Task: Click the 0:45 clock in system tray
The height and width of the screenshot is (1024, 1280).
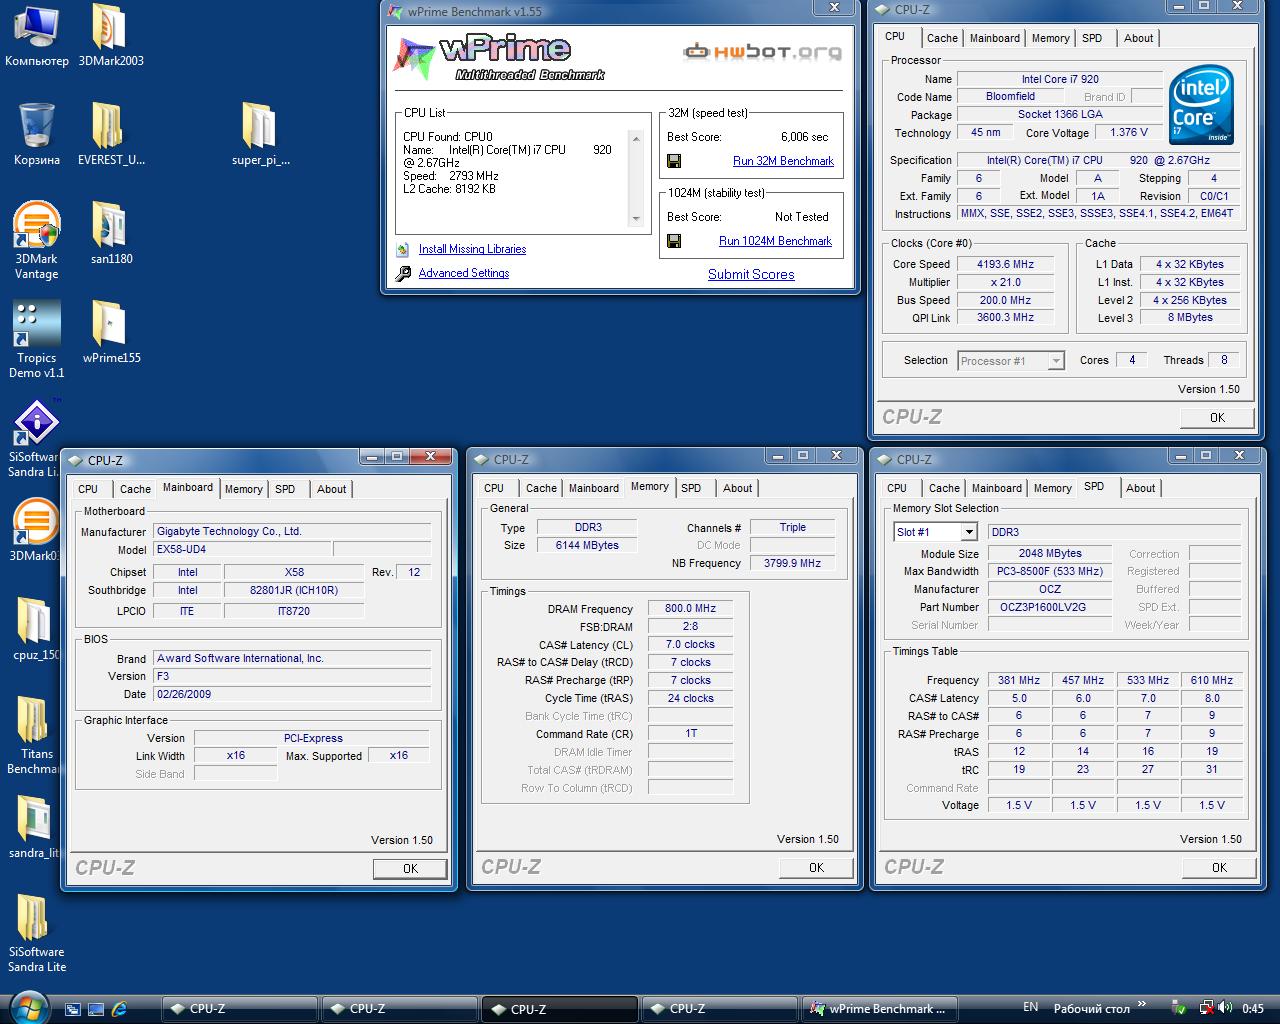Action: point(1252,1008)
